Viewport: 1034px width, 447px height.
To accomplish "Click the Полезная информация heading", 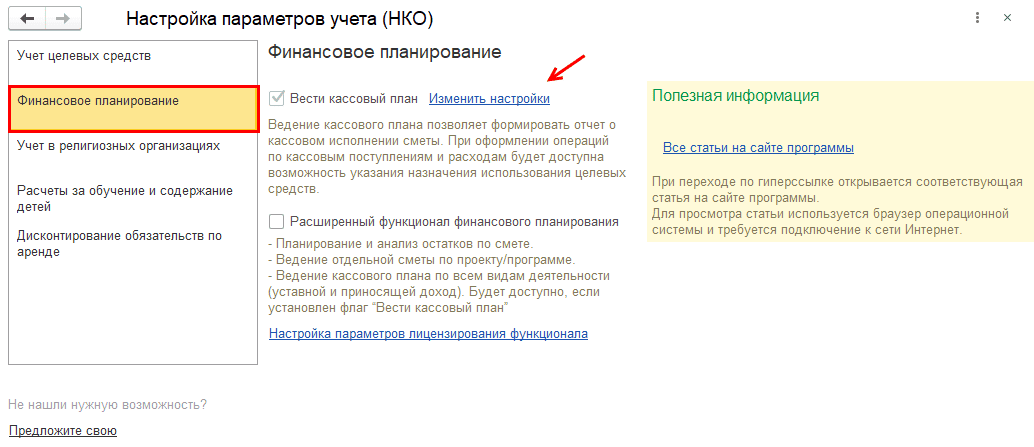I will coord(735,96).
